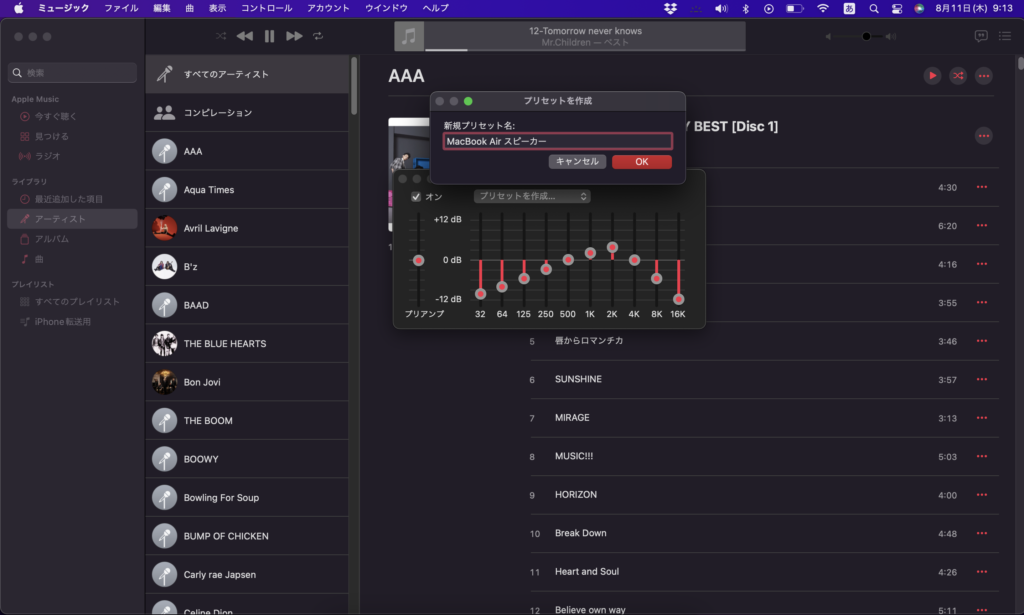Open Control Center in the menu bar
Image resolution: width=1024 pixels, height=615 pixels.
click(897, 8)
